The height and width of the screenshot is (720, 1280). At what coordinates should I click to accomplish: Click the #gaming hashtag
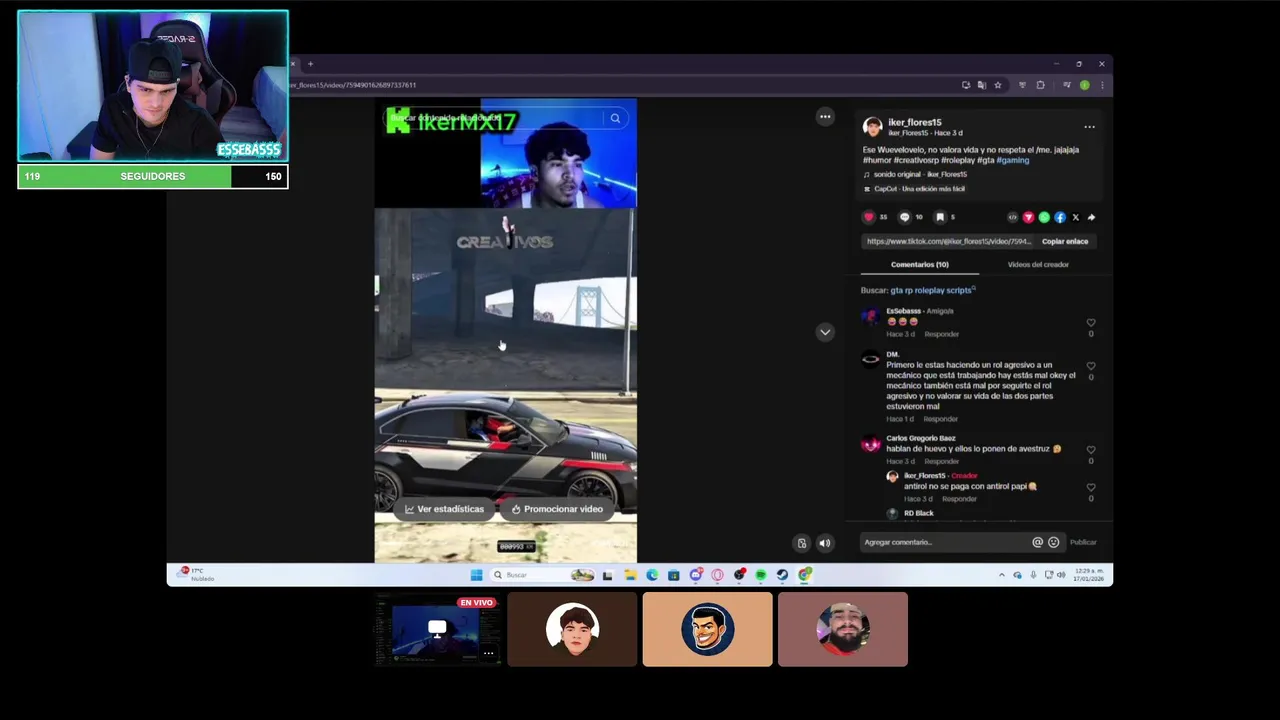[x=1012, y=160]
